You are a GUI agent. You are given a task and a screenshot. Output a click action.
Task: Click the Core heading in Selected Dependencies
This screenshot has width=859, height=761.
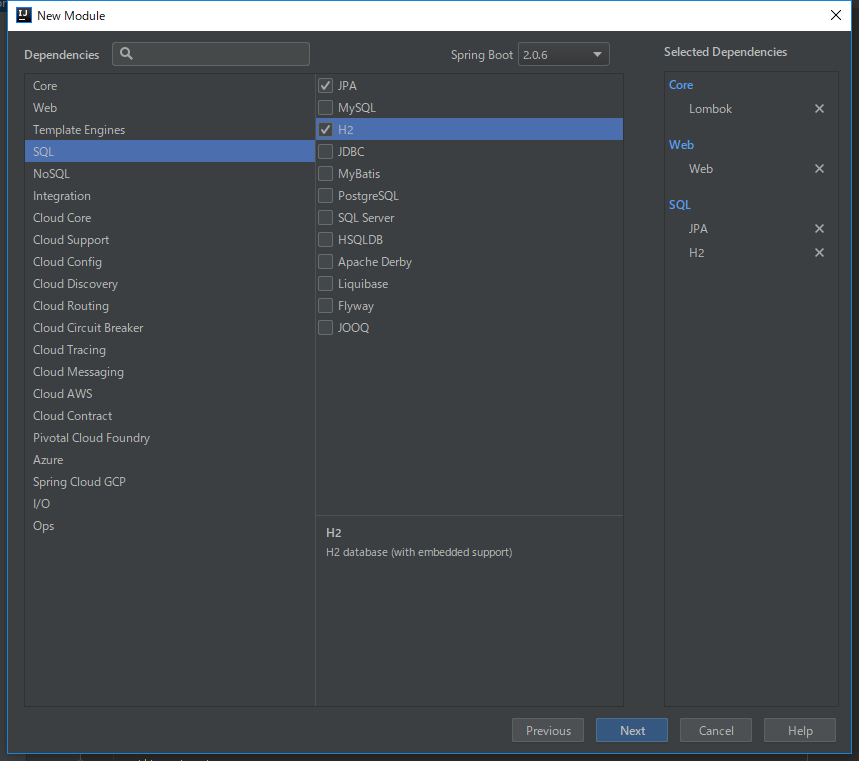coord(681,85)
